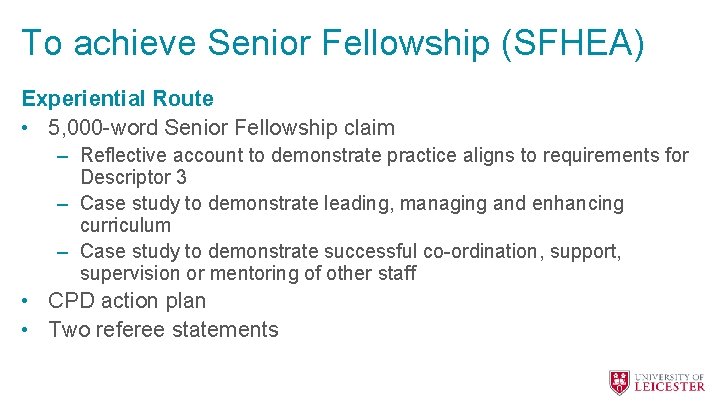Screen dimensions: 720x405
Task: Click the 'Descriptor 3' text
Action: point(133,177)
